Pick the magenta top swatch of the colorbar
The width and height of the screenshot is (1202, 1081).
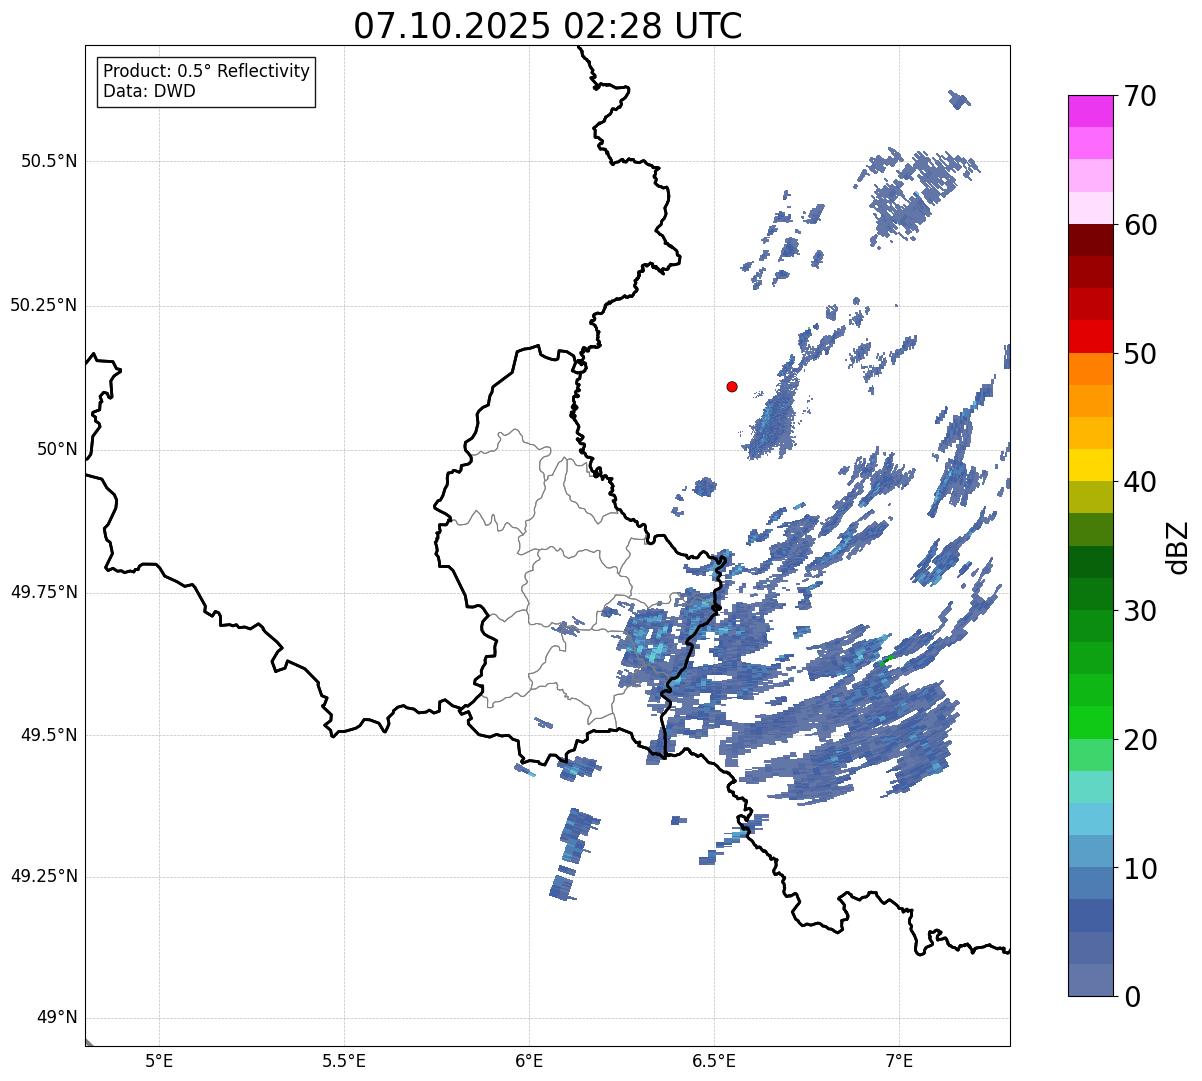[x=1091, y=111]
